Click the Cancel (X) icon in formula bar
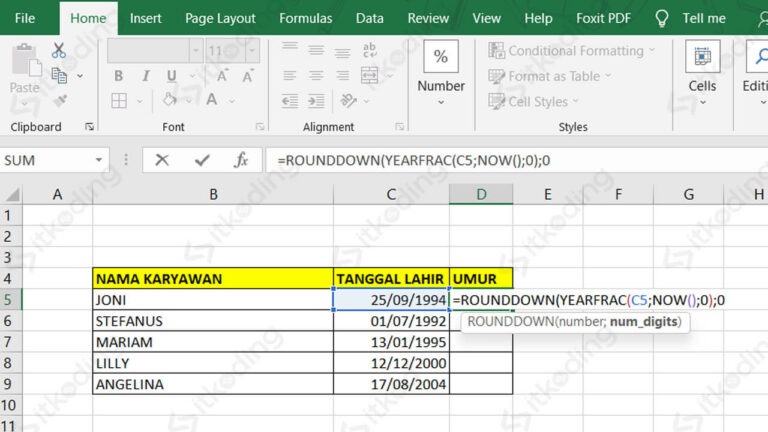Screen dimensions: 768x432 (x=162, y=160)
